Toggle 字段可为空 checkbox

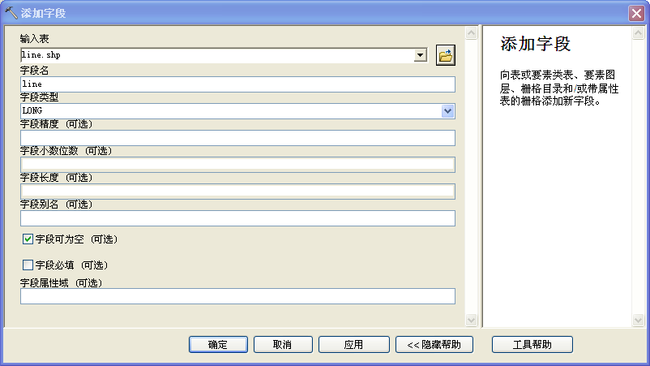click(28, 239)
